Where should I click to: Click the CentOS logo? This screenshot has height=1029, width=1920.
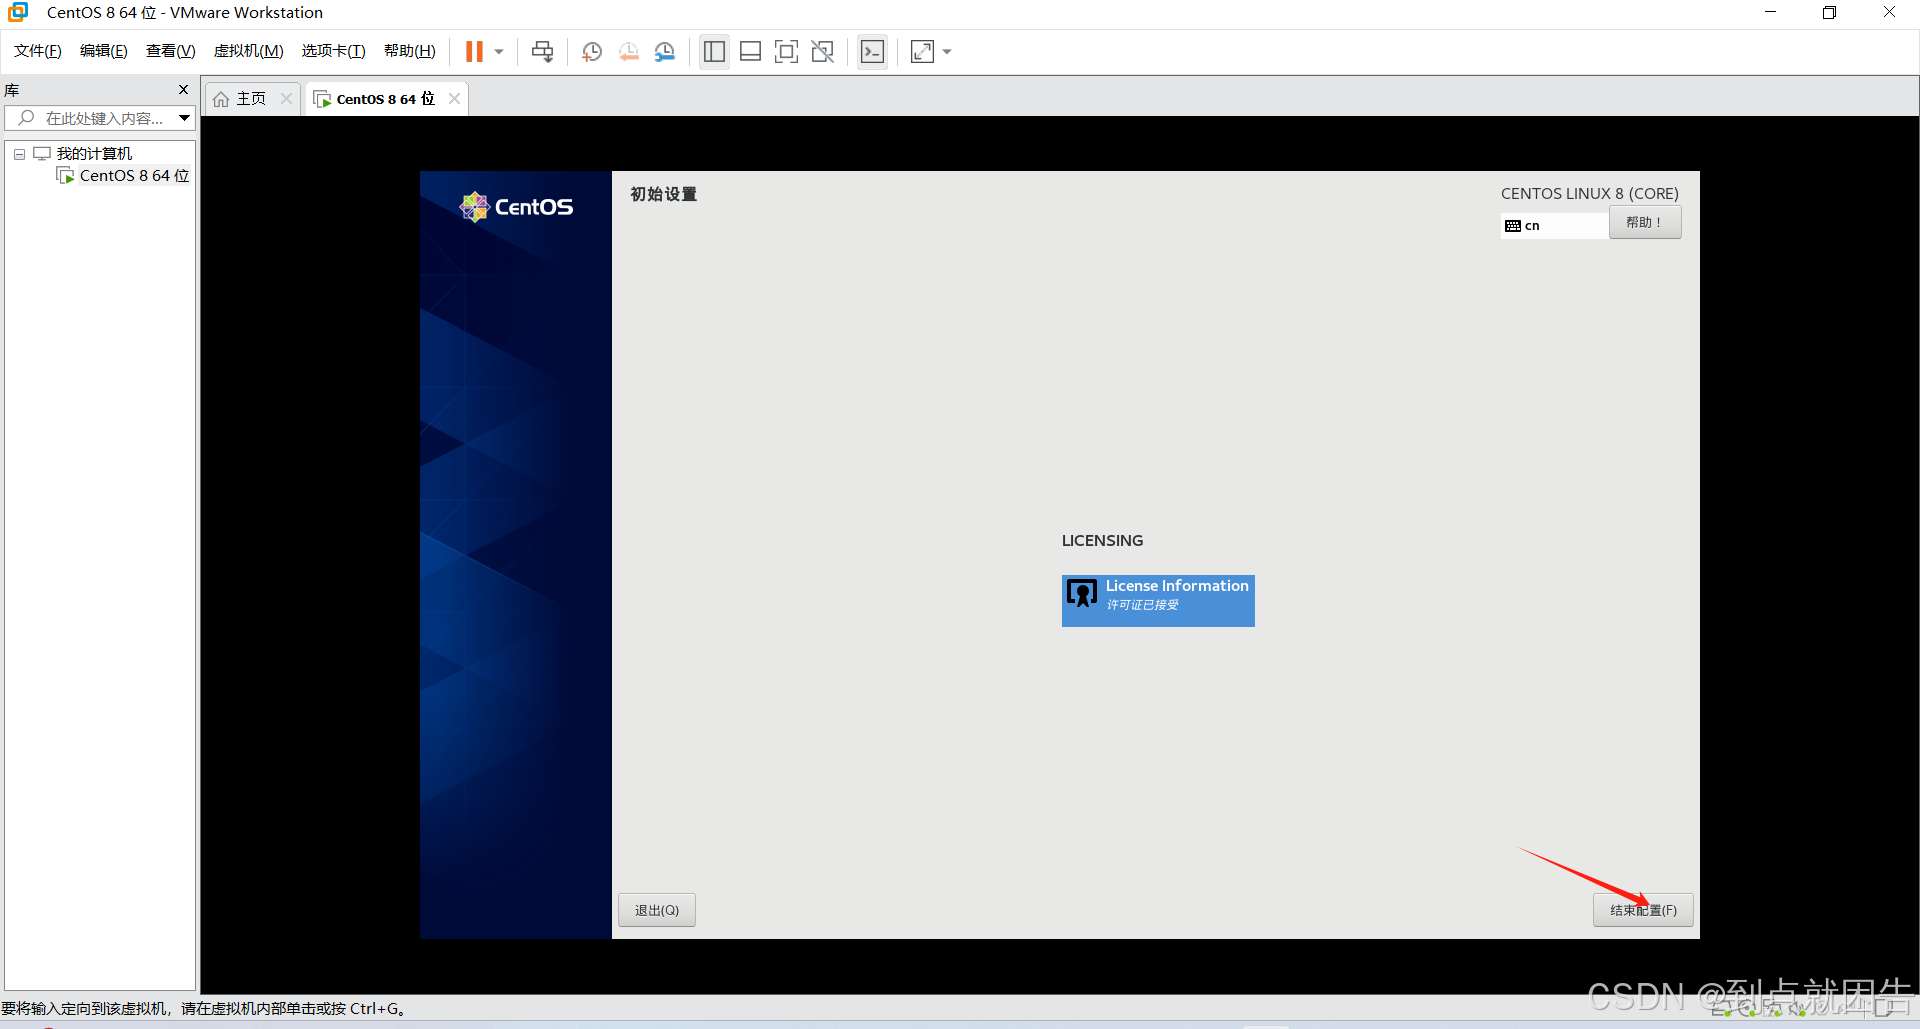(516, 207)
